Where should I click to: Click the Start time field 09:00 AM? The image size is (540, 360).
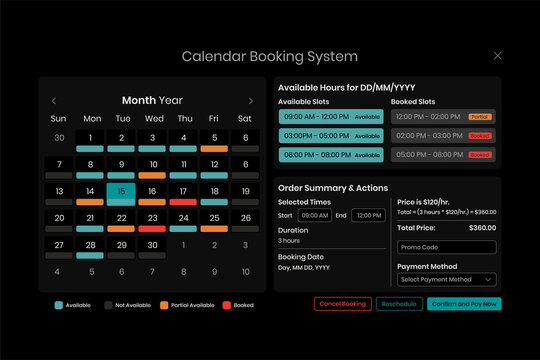[x=314, y=215]
